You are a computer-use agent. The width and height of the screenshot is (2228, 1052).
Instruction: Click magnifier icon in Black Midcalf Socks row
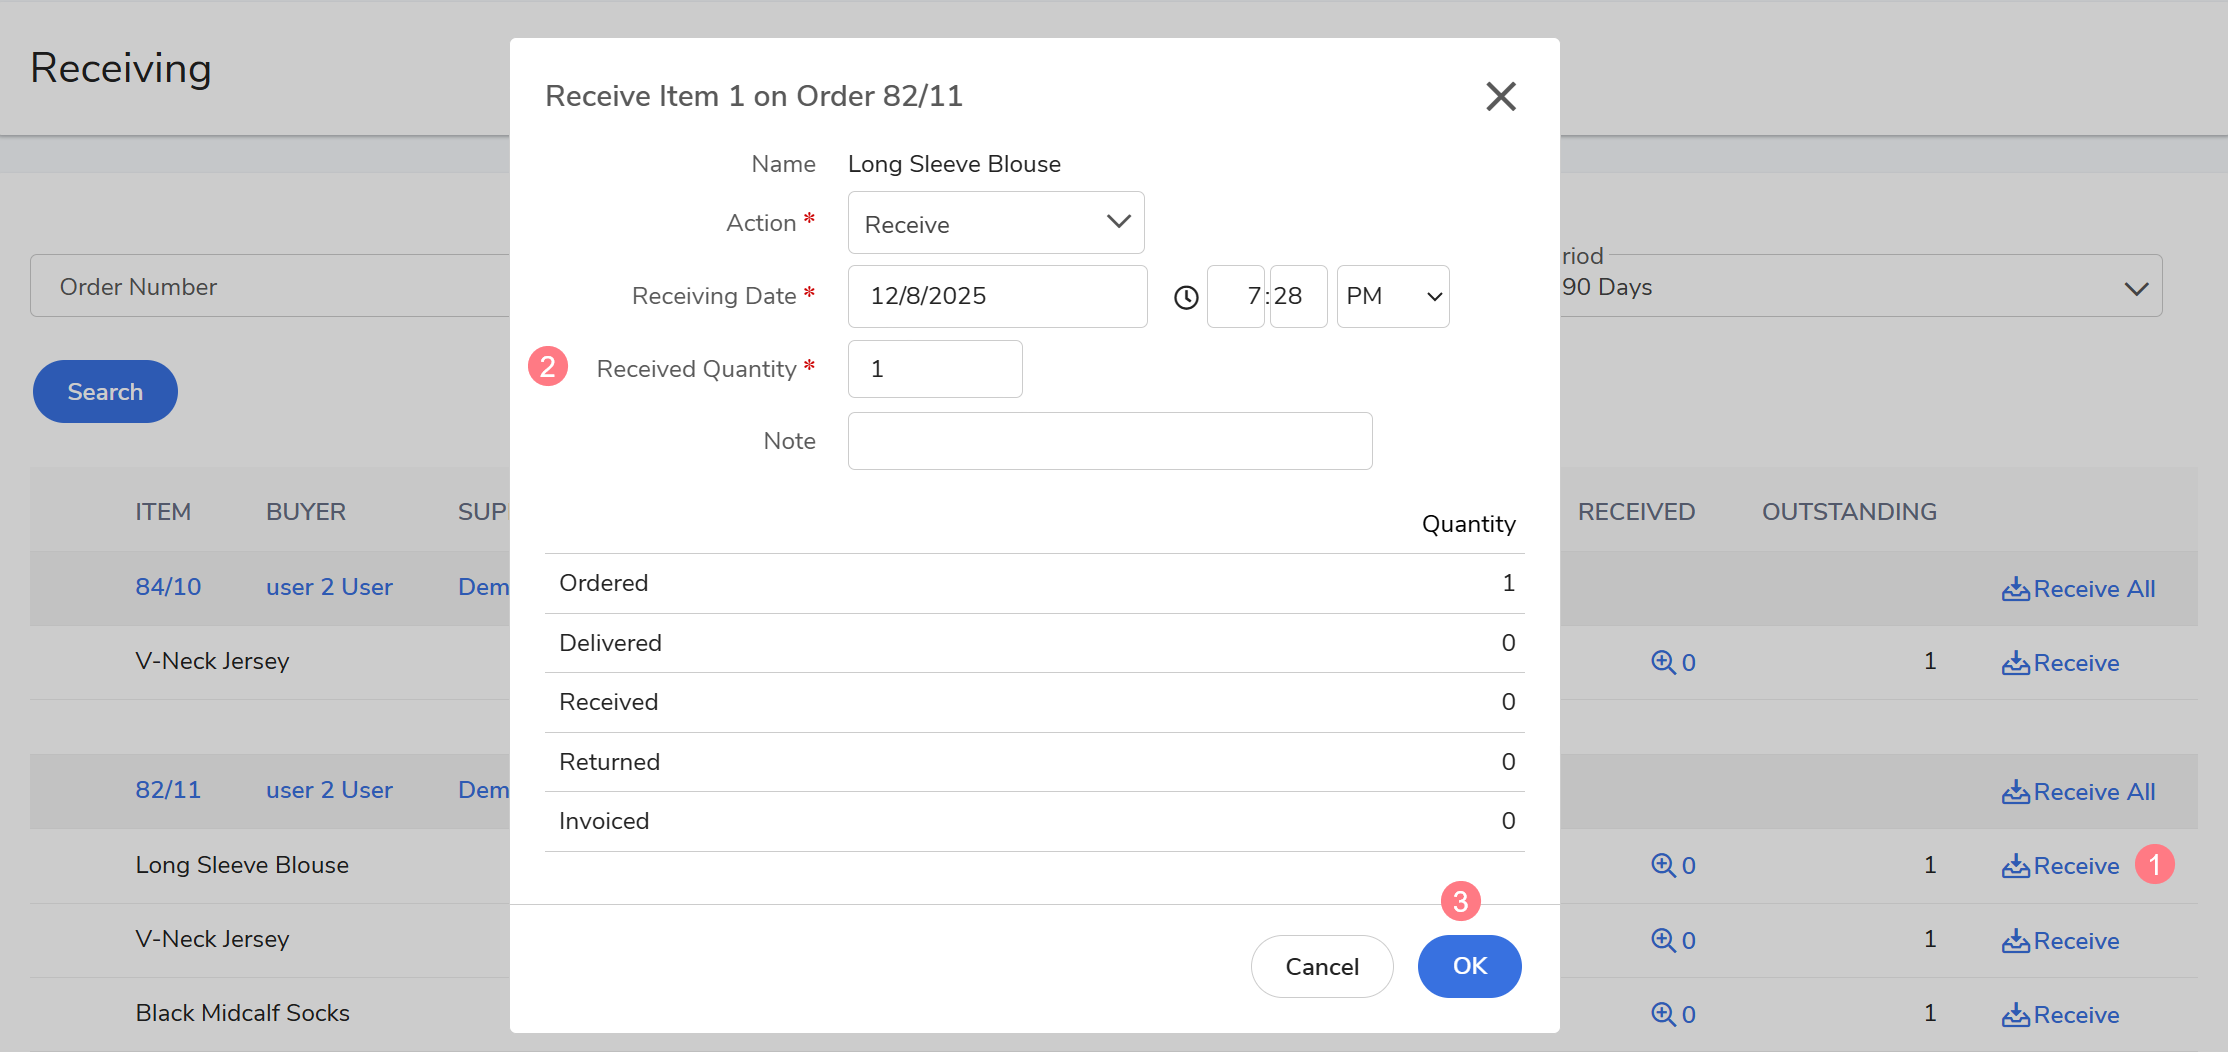(x=1662, y=1014)
